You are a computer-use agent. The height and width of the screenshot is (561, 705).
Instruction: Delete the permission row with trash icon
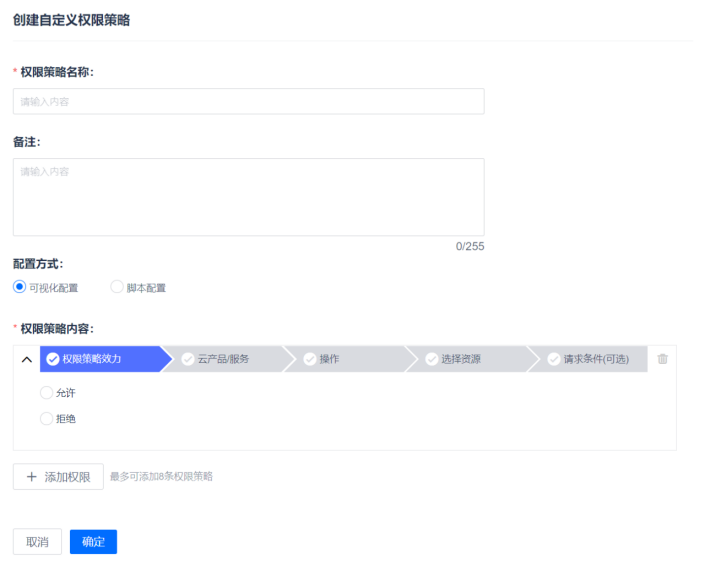click(x=662, y=359)
